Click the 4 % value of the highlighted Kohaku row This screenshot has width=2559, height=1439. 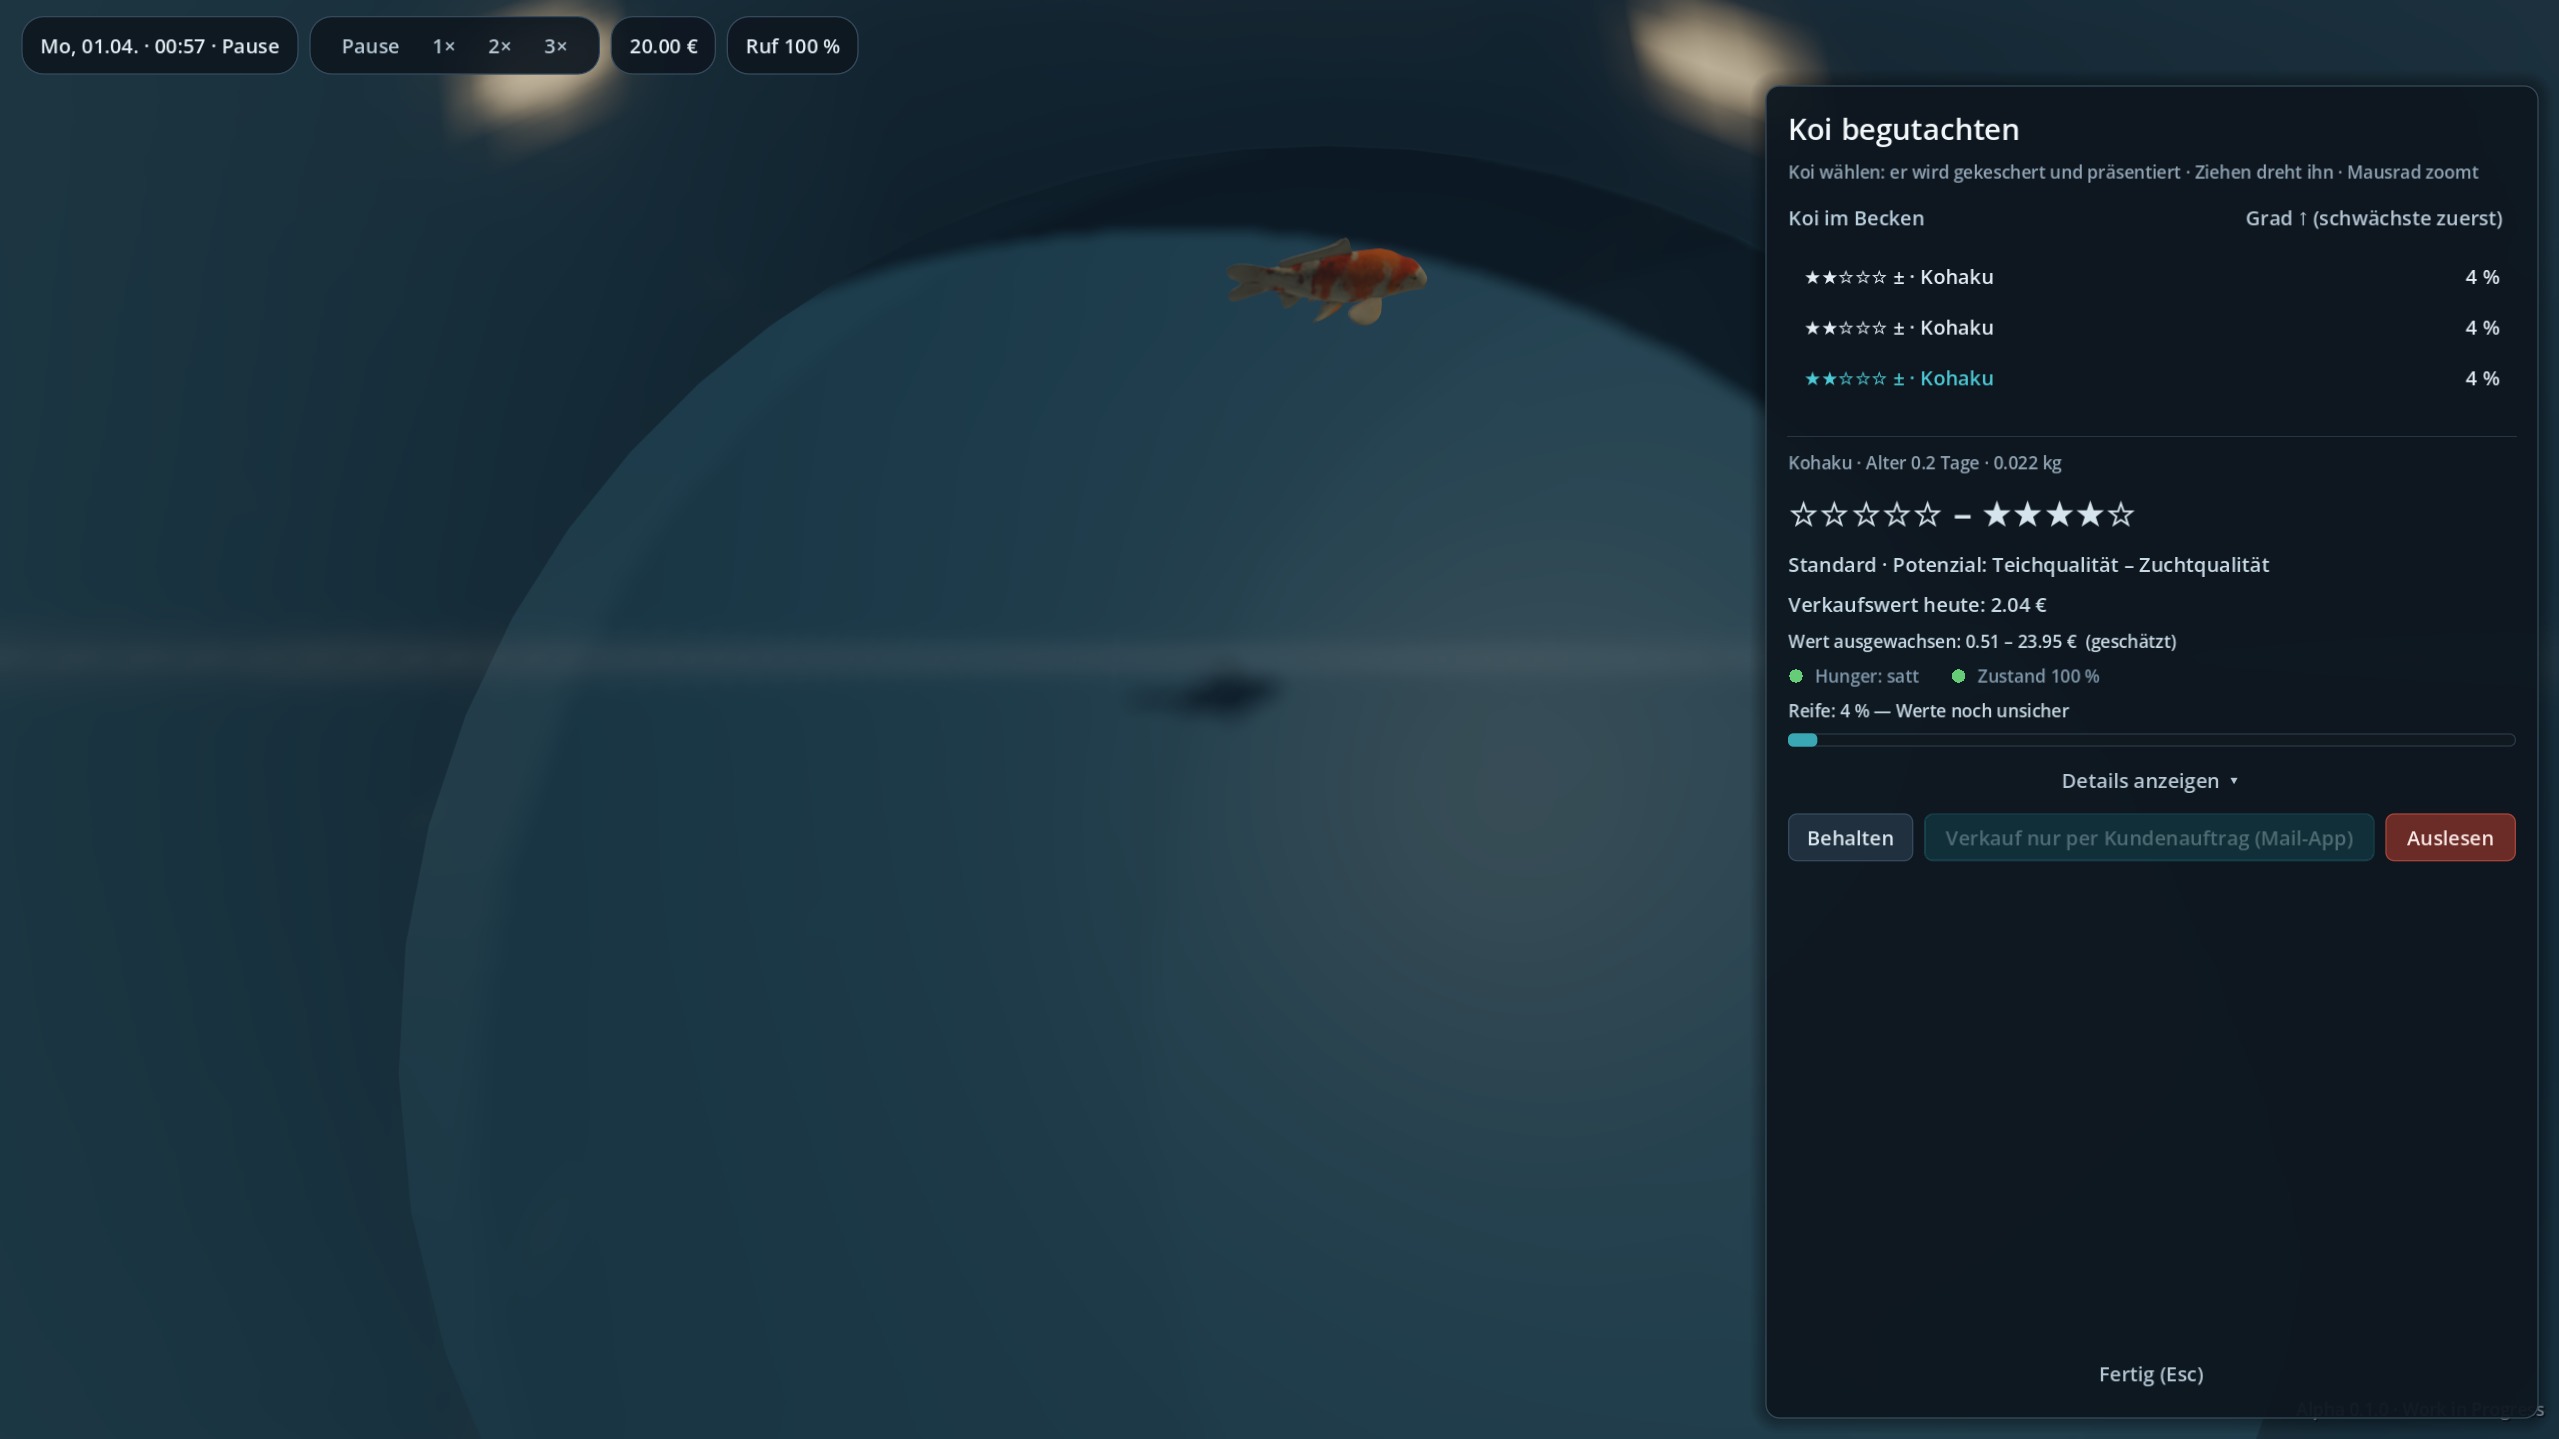click(x=2481, y=378)
